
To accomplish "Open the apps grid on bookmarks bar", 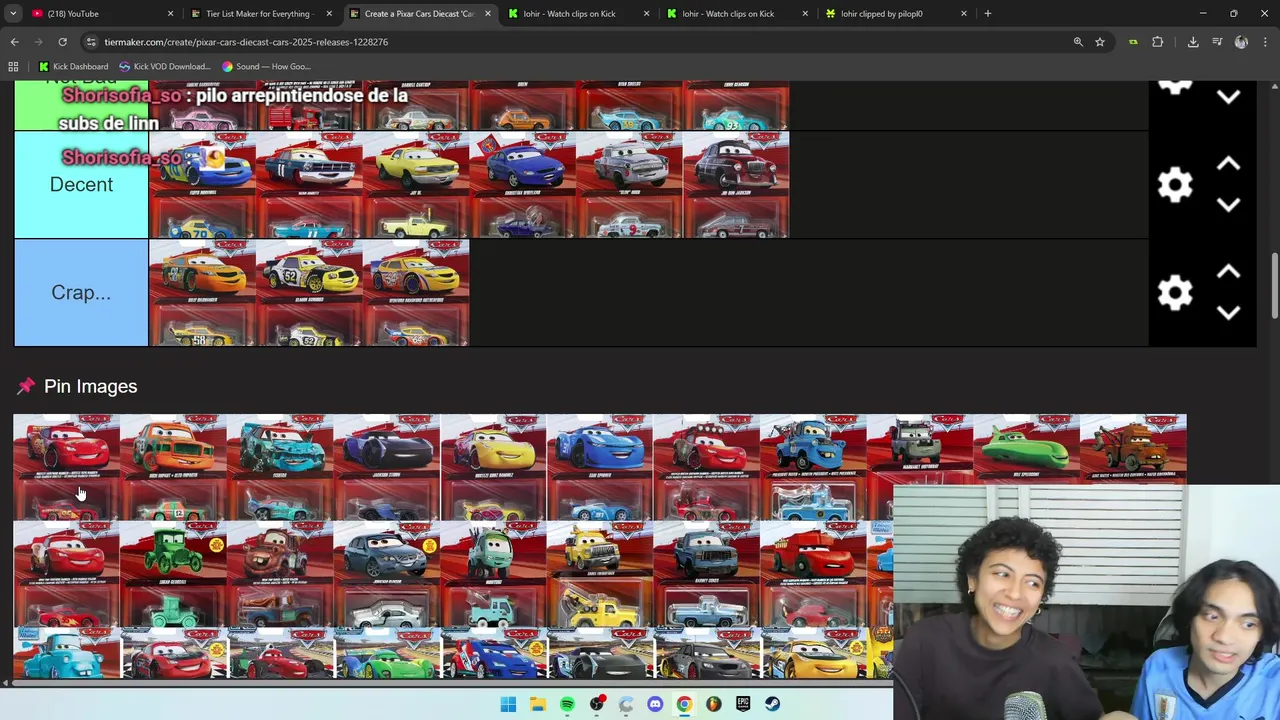I will click(x=13, y=67).
